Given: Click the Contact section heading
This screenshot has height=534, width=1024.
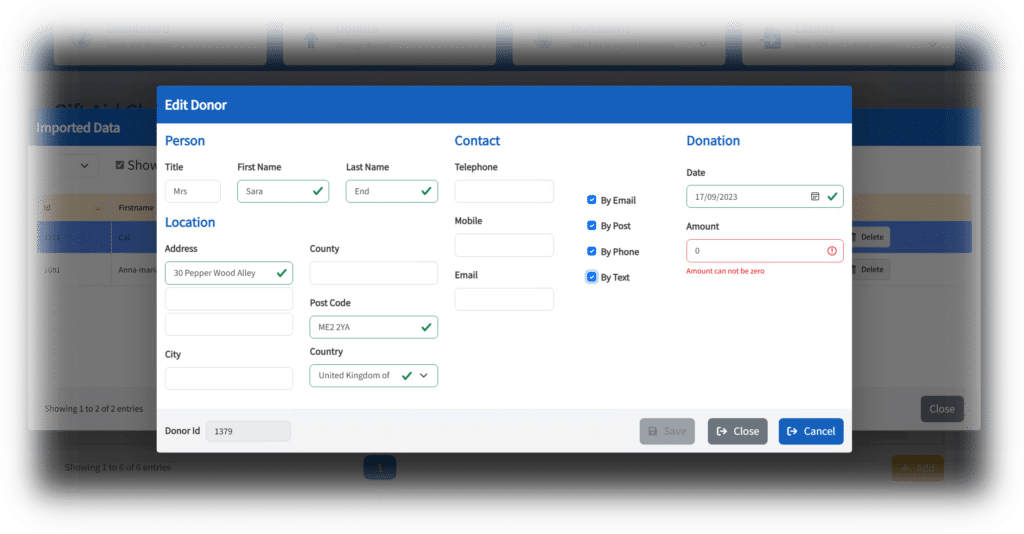Looking at the screenshot, I should [477, 140].
